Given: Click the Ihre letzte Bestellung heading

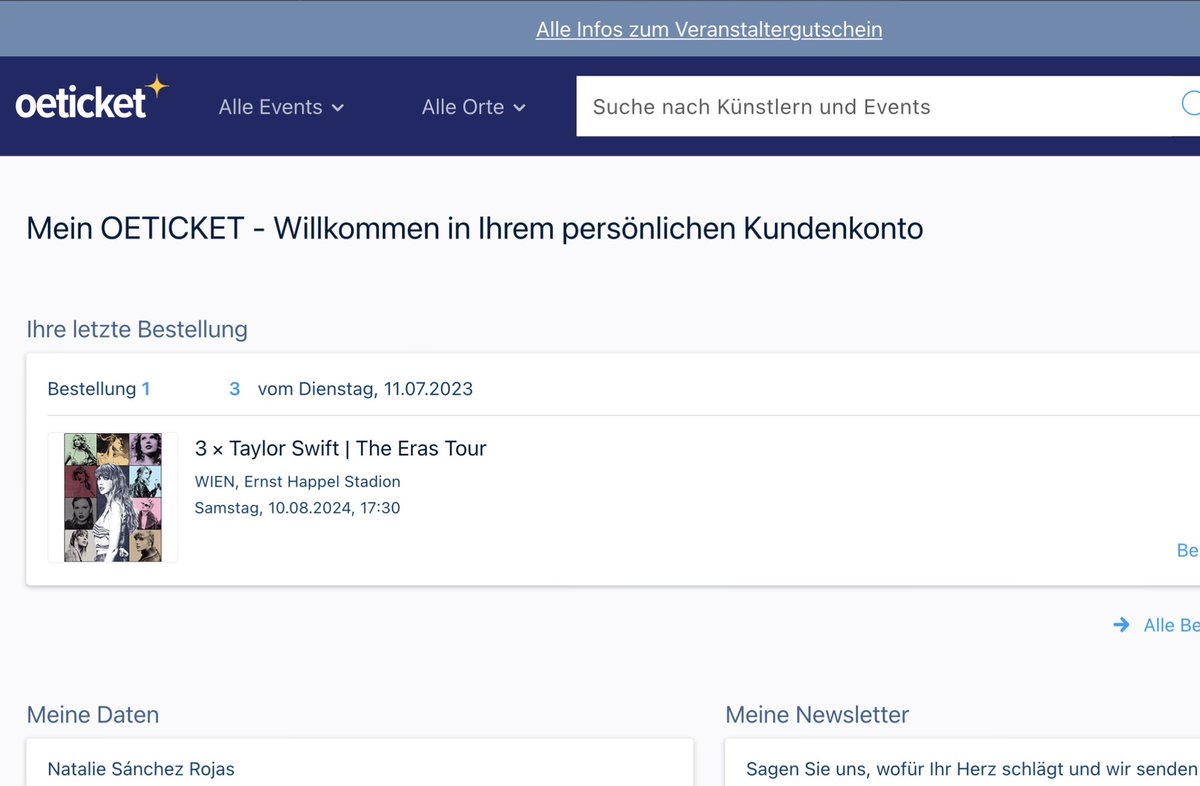Looking at the screenshot, I should click(137, 329).
